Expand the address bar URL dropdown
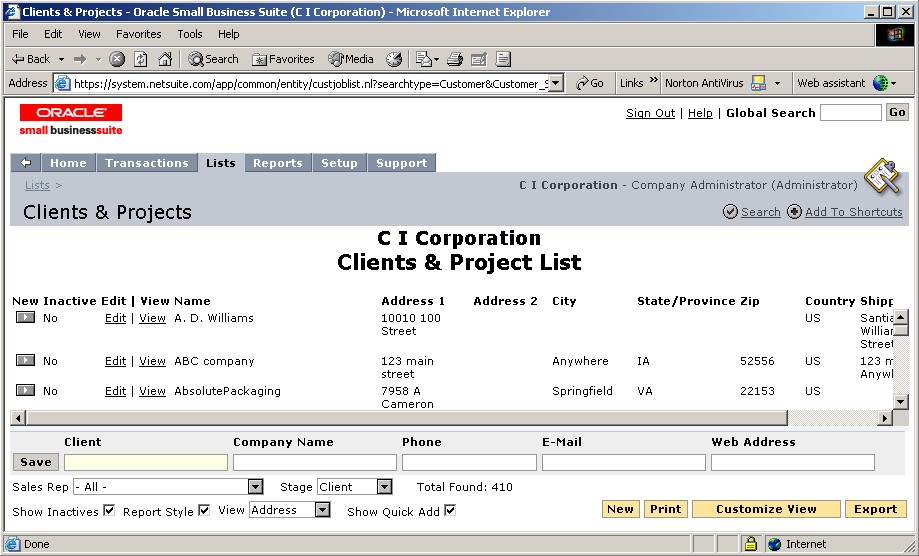 point(557,83)
